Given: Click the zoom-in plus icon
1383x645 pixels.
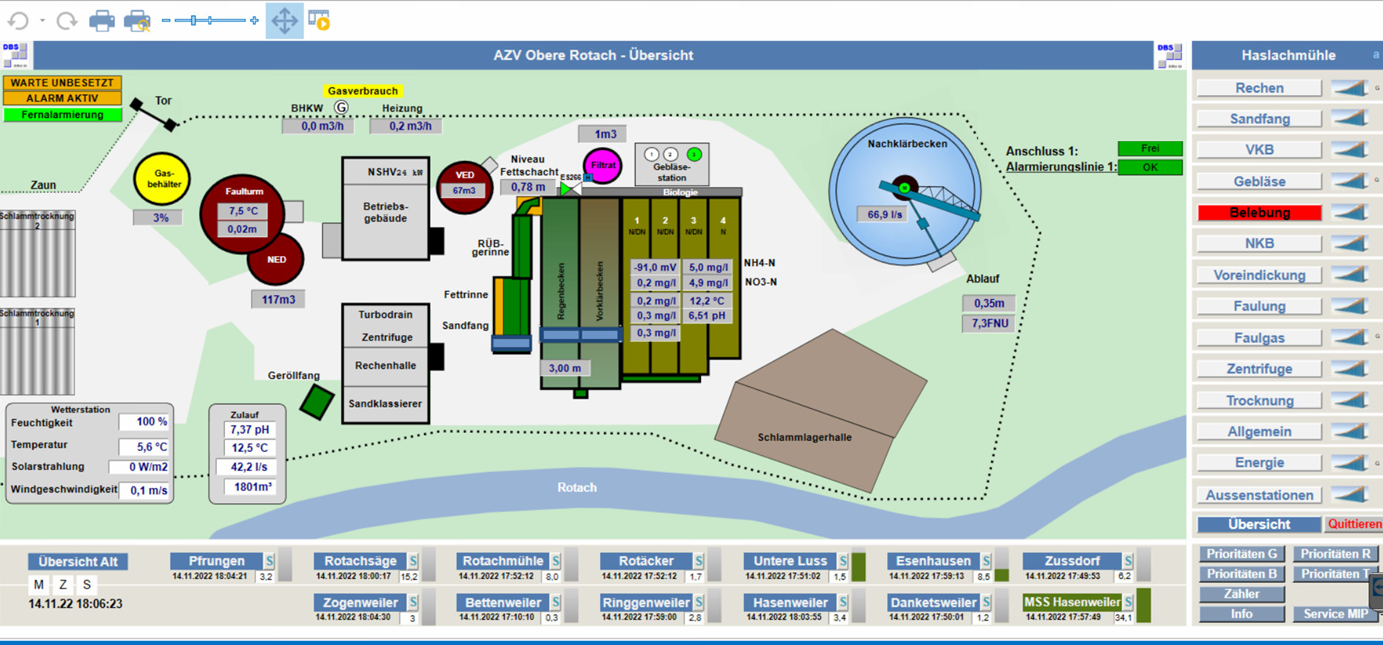Looking at the screenshot, I should (254, 20).
